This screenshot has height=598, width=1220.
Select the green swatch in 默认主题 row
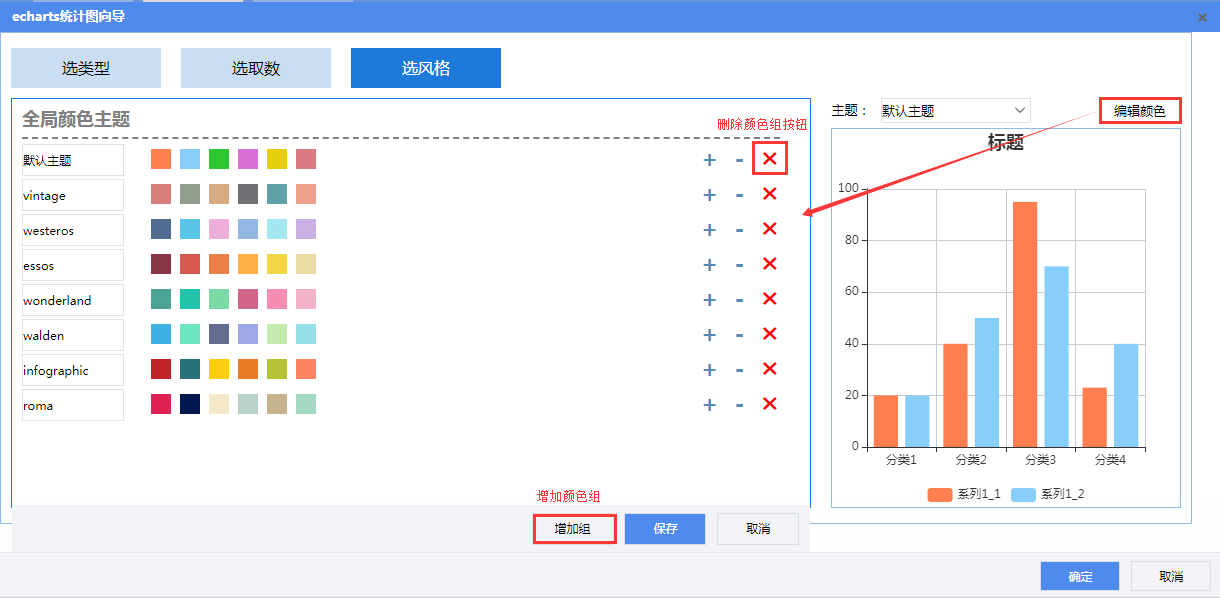point(219,159)
